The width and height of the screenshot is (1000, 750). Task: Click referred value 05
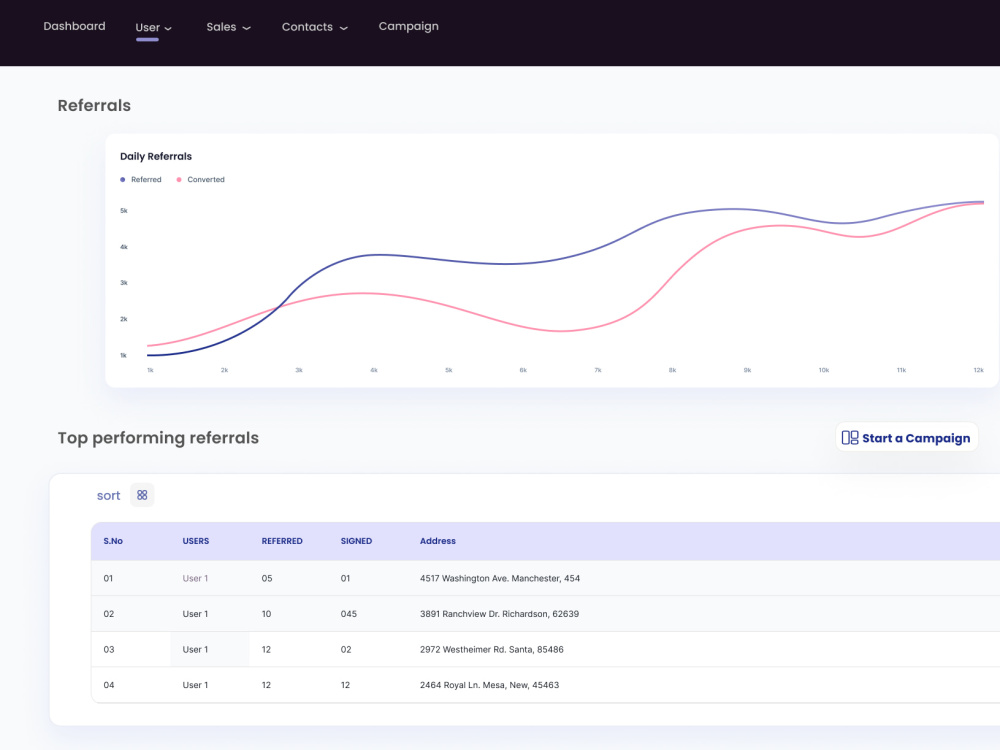(x=267, y=578)
